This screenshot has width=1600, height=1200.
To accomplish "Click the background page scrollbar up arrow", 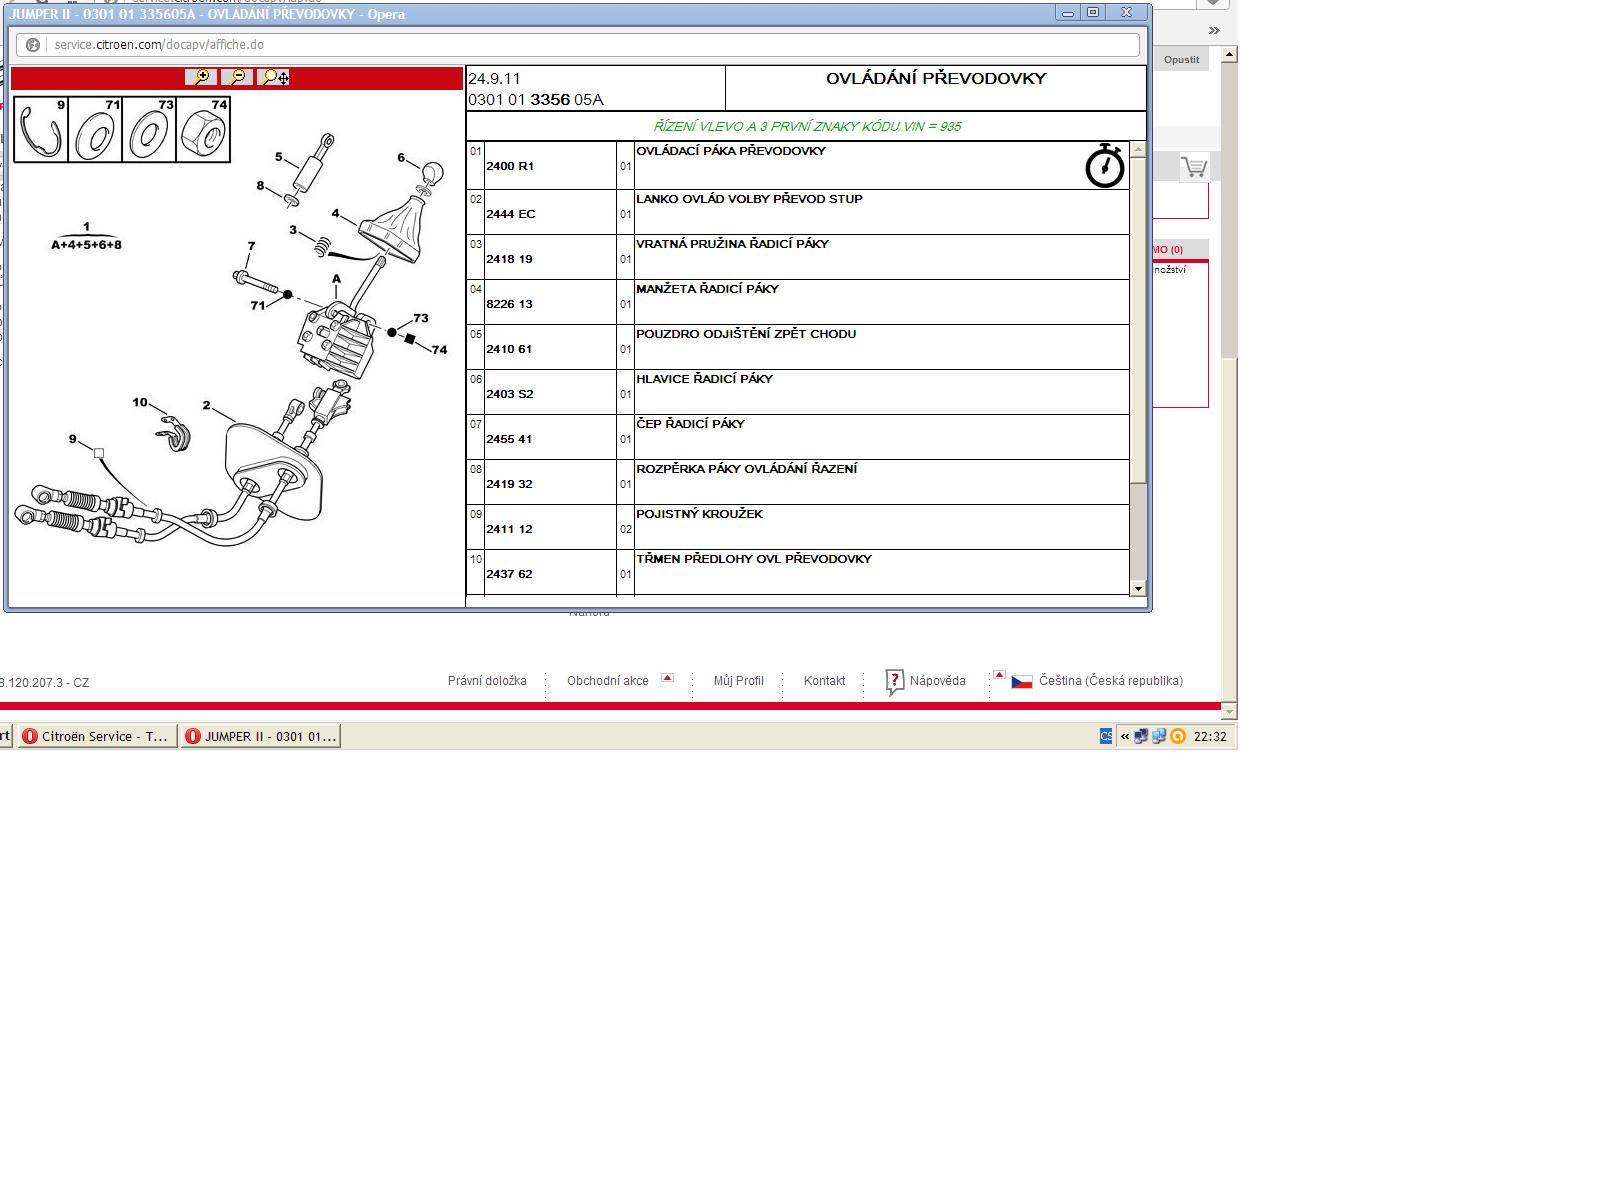I will [1230, 54].
